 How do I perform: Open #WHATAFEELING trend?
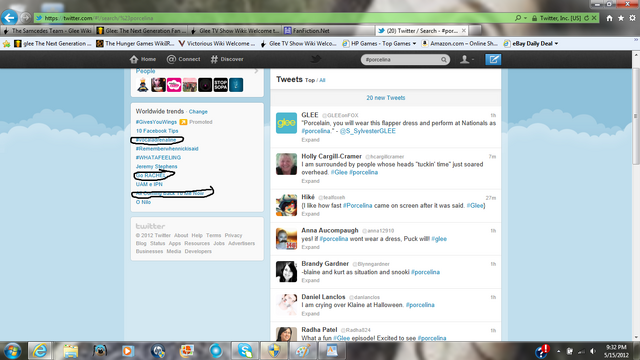click(158, 158)
